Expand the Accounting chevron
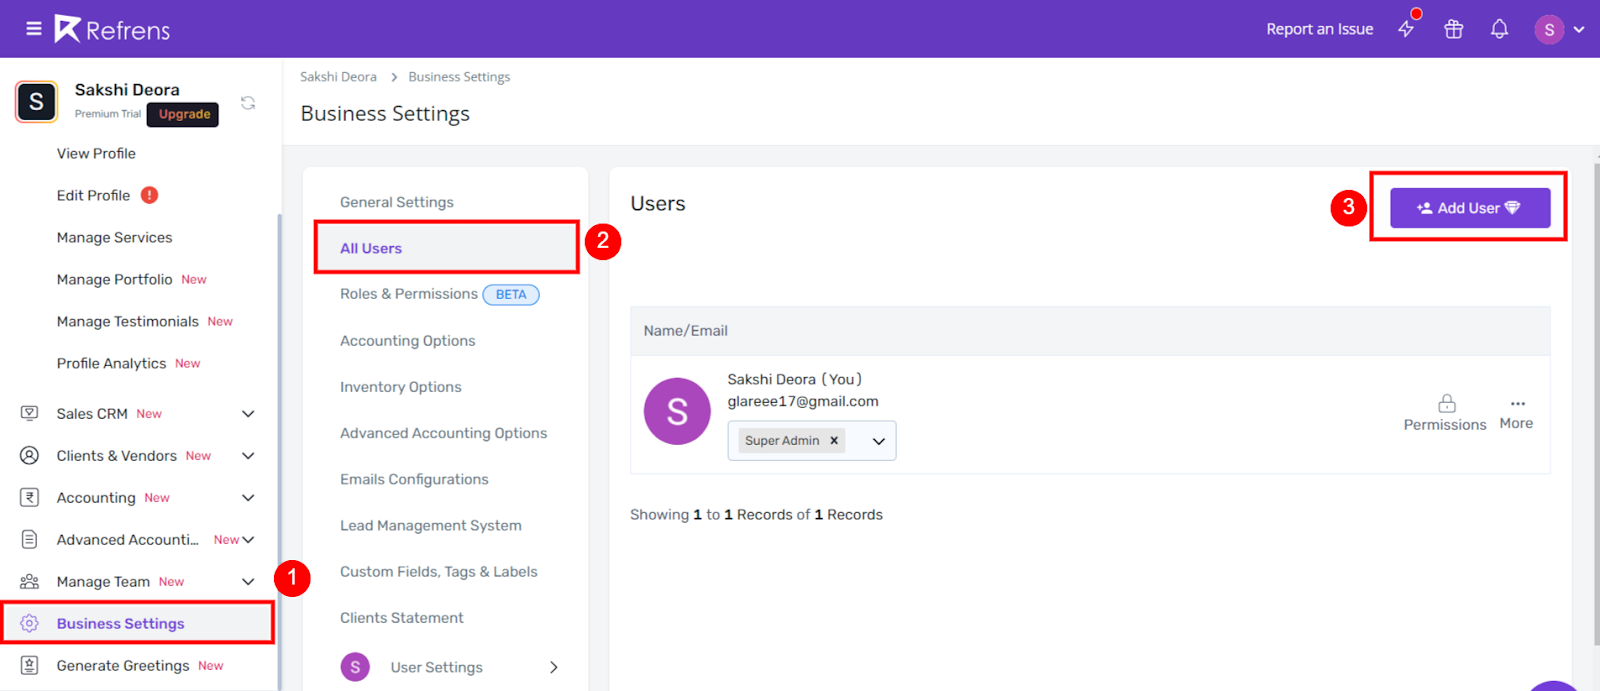The height and width of the screenshot is (691, 1600). [x=248, y=498]
